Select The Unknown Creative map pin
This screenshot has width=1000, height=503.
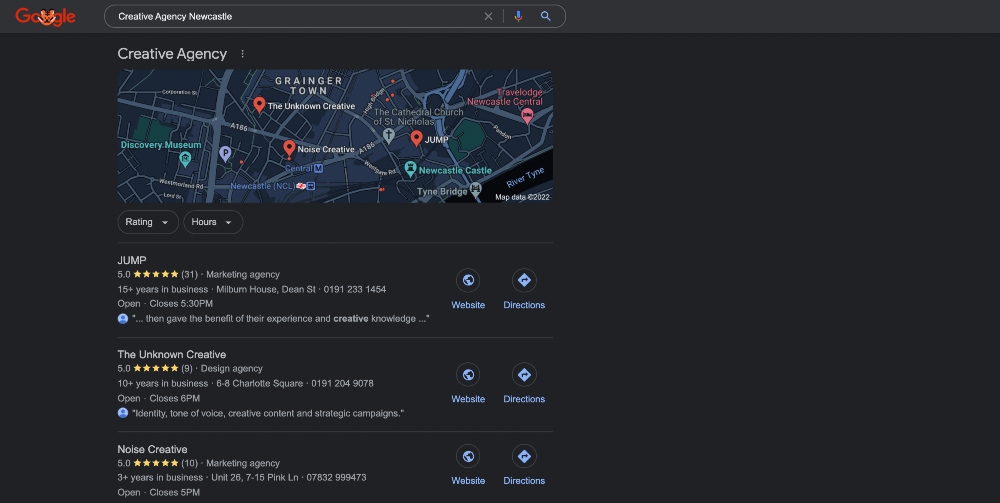click(259, 105)
